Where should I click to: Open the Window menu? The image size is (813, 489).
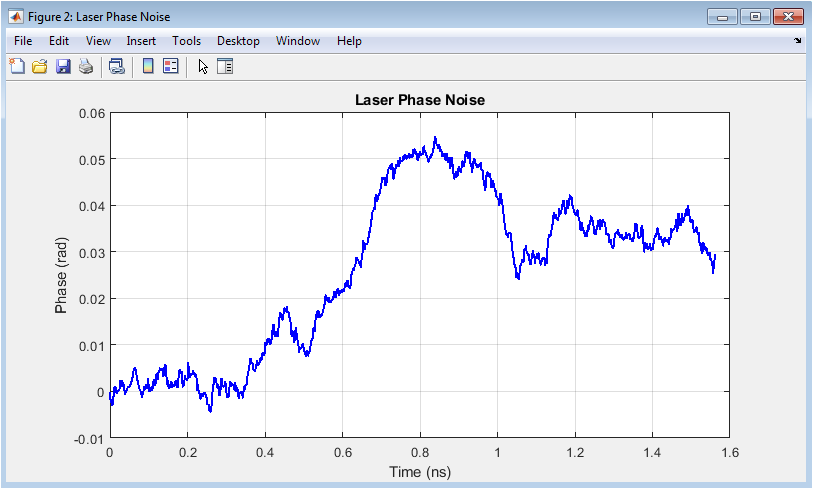pos(298,41)
